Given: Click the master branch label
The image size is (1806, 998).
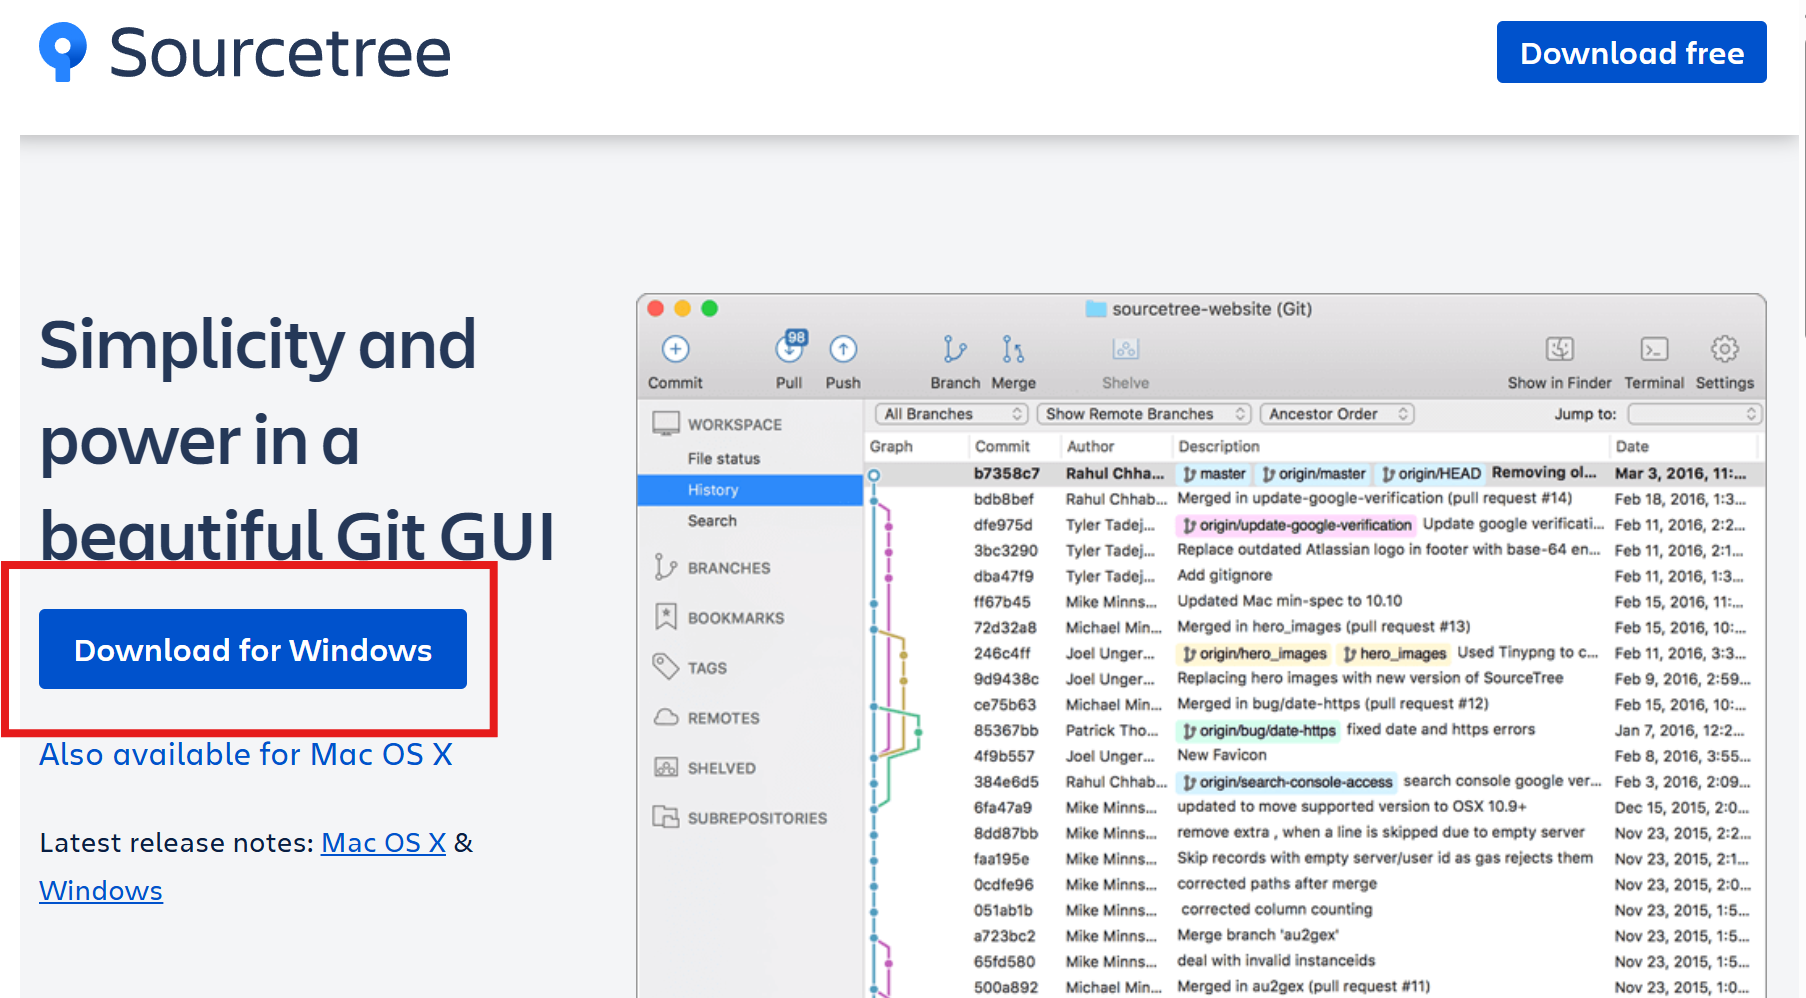Looking at the screenshot, I should [1214, 473].
